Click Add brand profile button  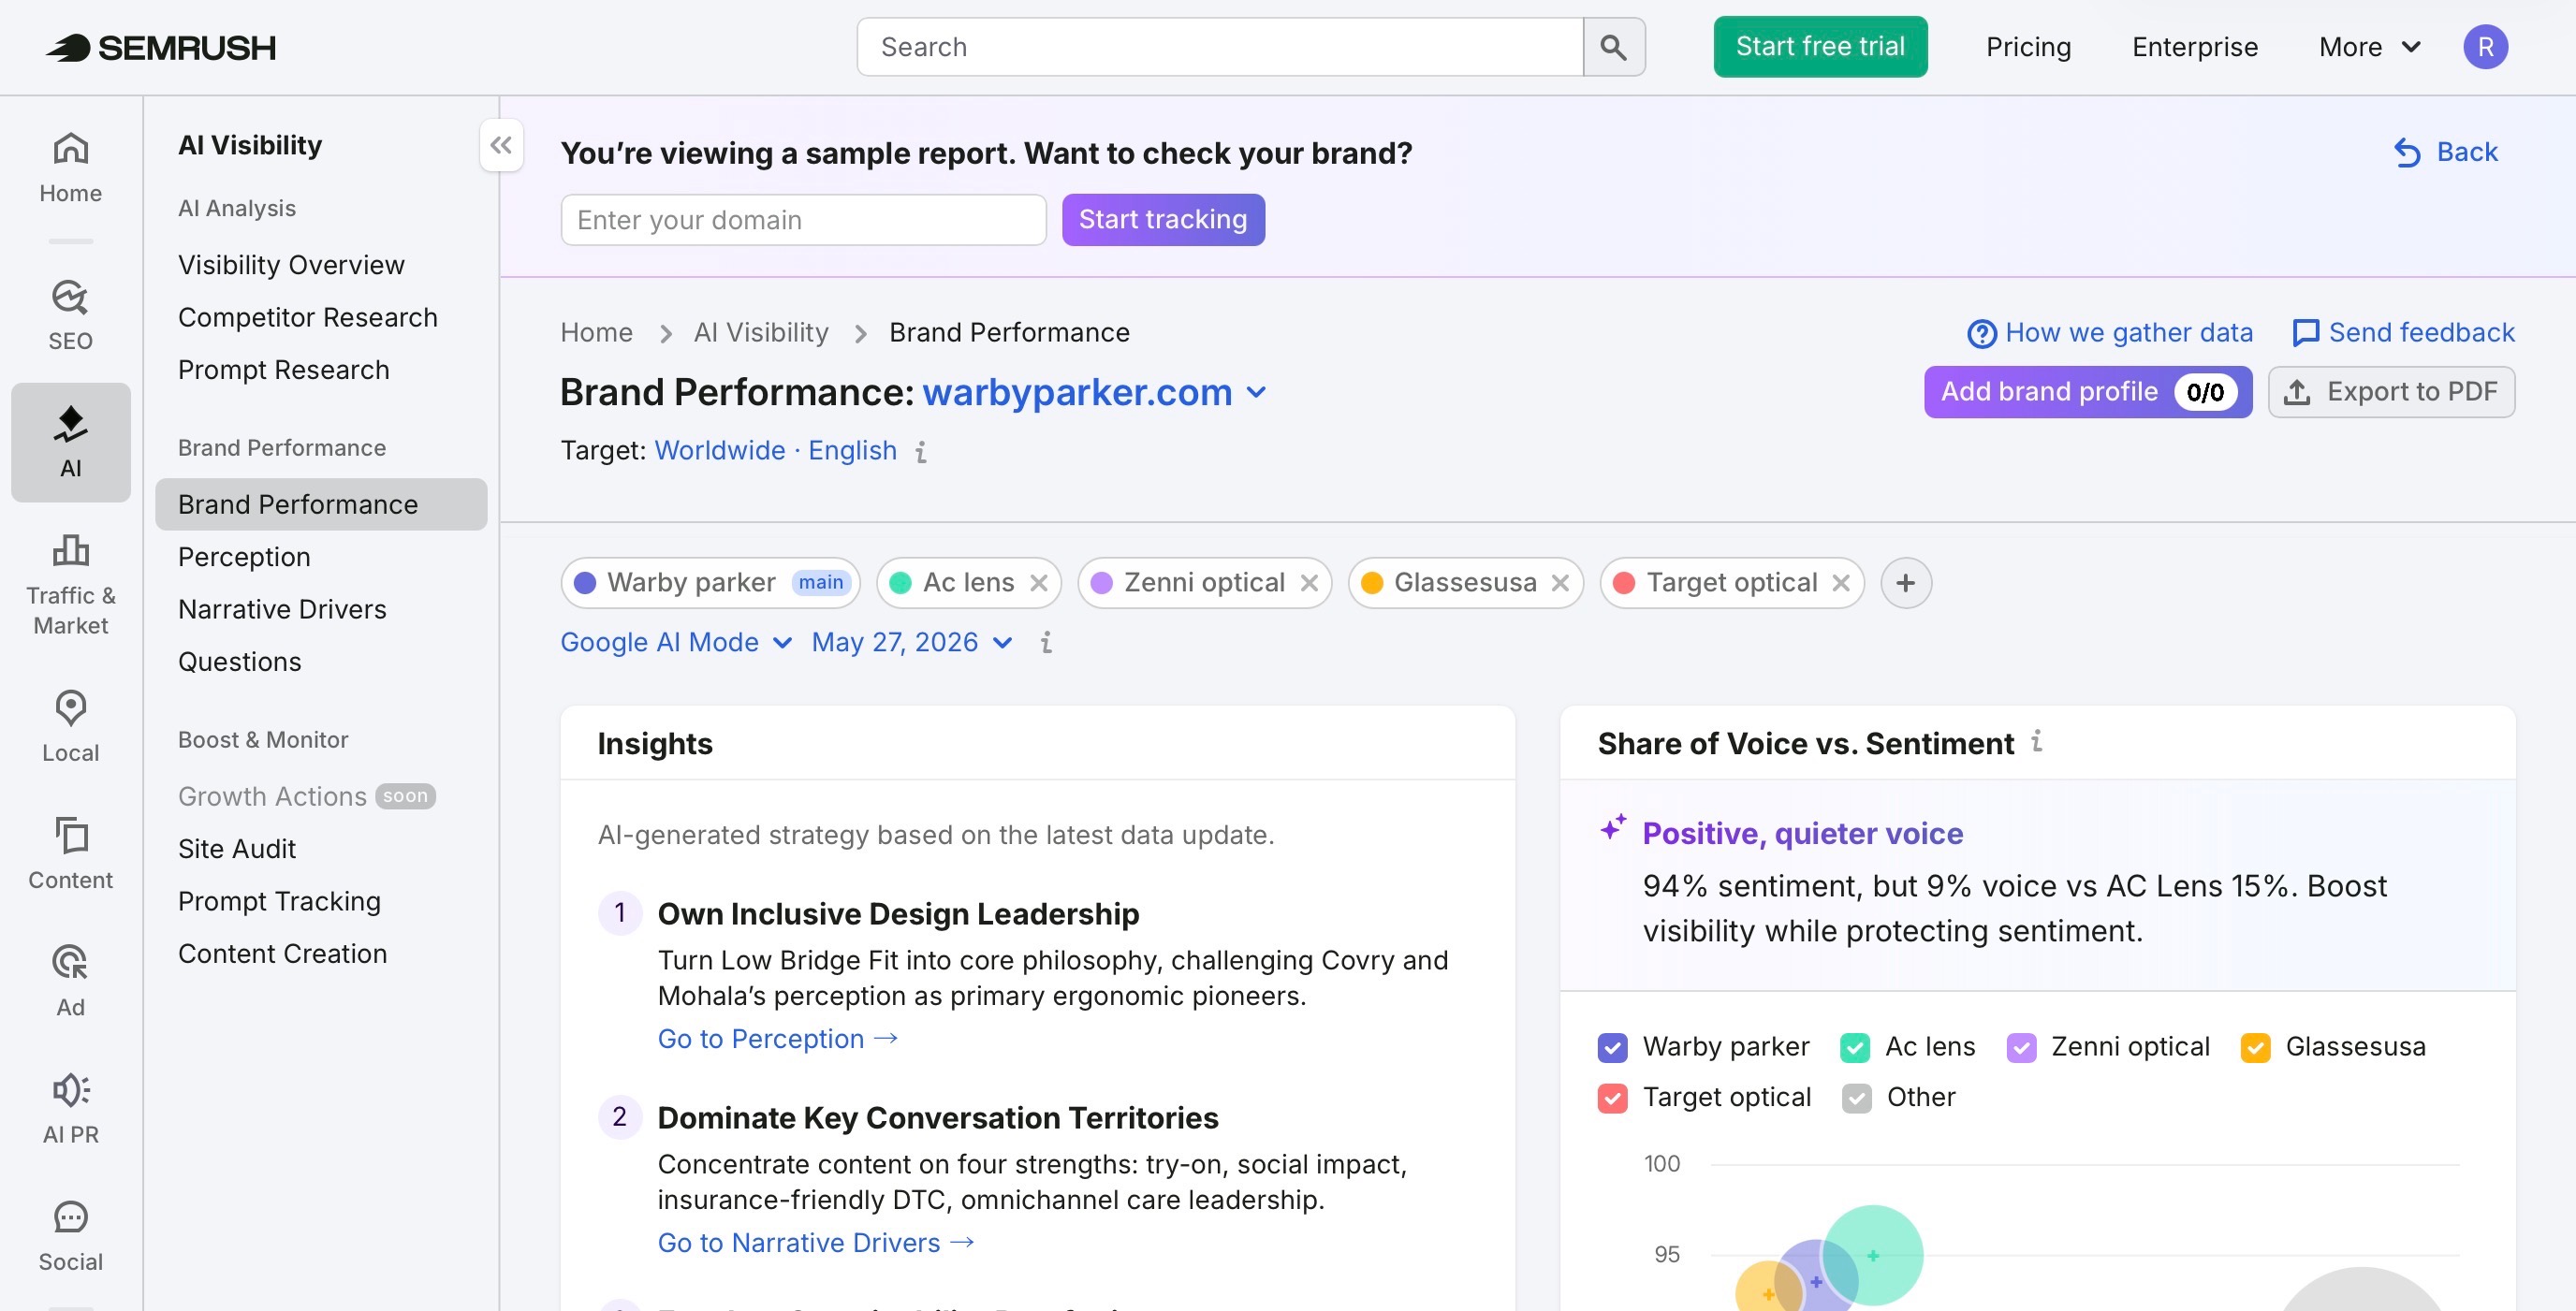(2087, 392)
